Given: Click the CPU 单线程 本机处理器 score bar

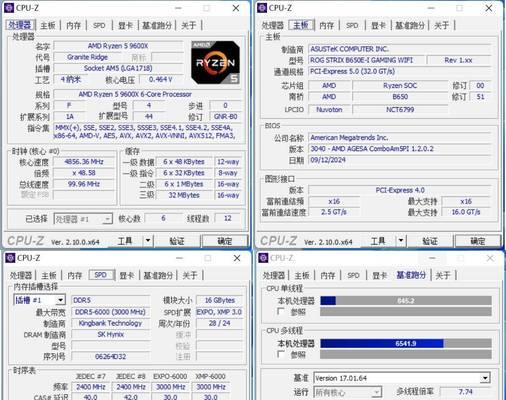Looking at the screenshot, I should tap(406, 301).
